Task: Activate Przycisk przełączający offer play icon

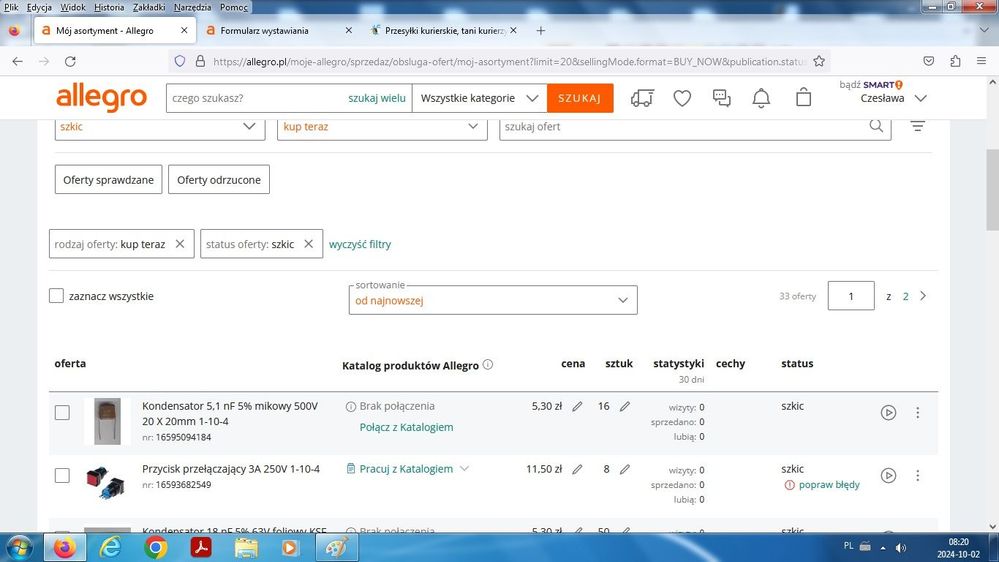Action: (888, 475)
